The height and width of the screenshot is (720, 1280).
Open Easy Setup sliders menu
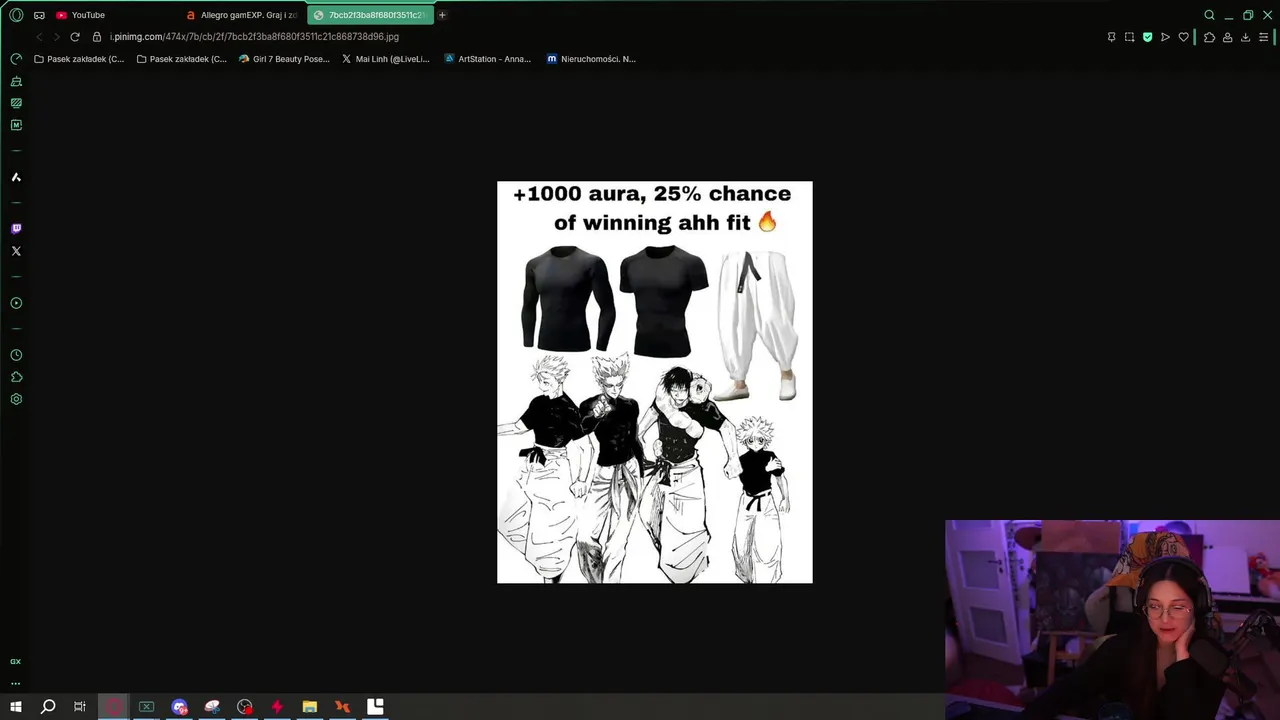tap(1264, 37)
